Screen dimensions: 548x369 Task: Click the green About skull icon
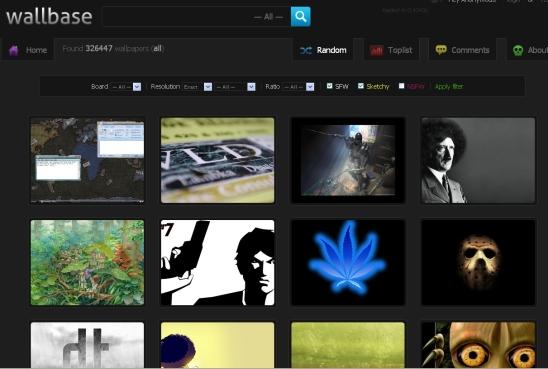click(518, 50)
